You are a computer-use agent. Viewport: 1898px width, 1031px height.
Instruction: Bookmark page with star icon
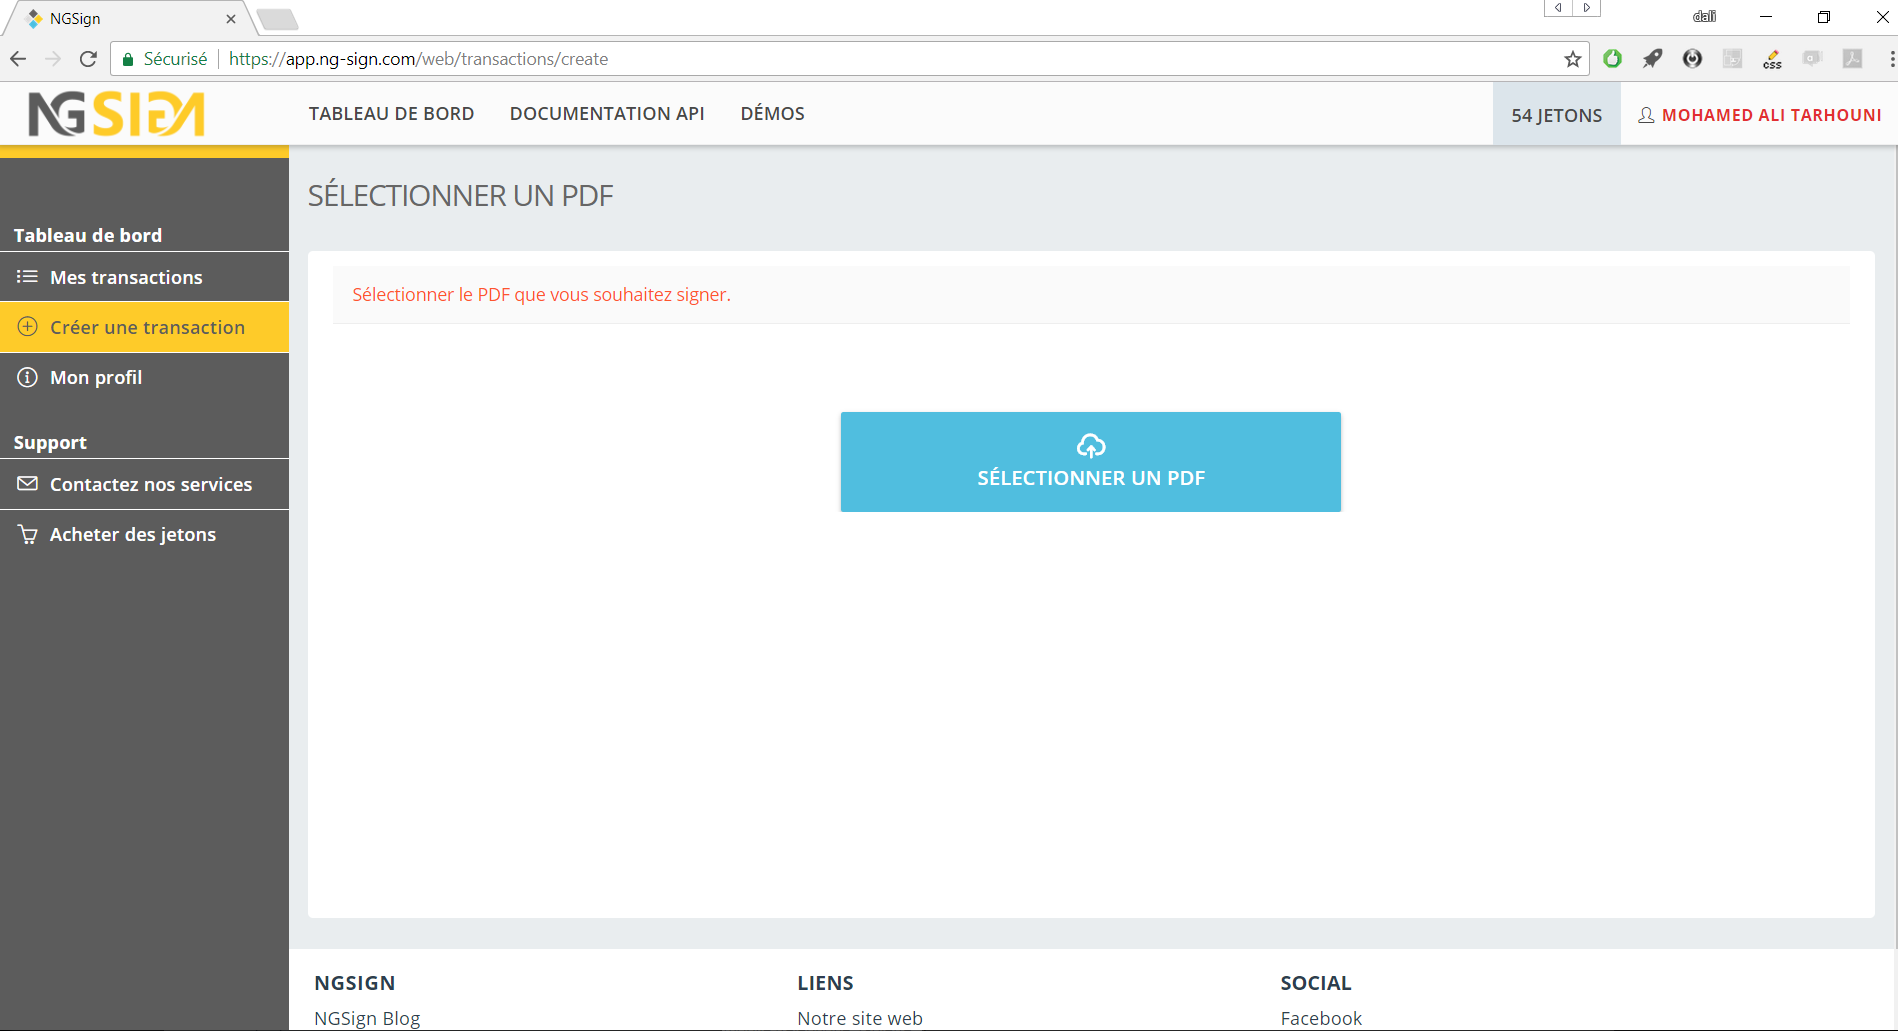pos(1572,59)
